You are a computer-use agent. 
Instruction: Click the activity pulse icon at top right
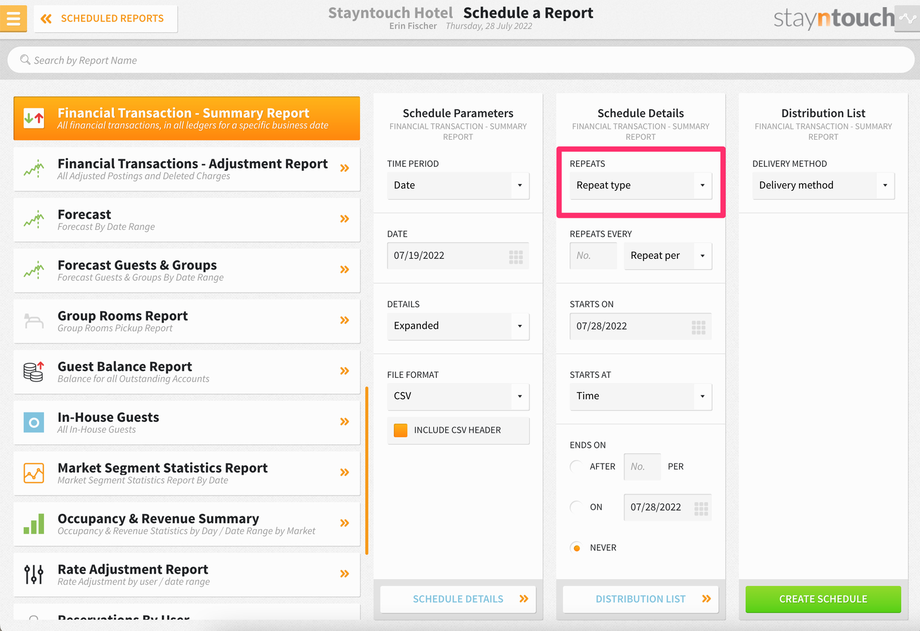coord(908,19)
